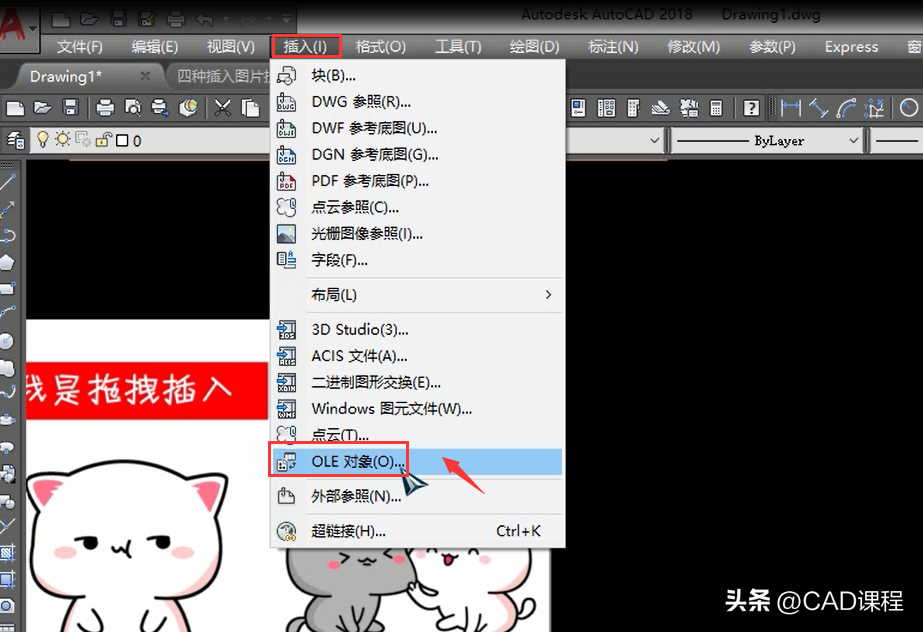Select the Circle draw tool
This screenshot has width=923, height=632.
click(x=7, y=341)
